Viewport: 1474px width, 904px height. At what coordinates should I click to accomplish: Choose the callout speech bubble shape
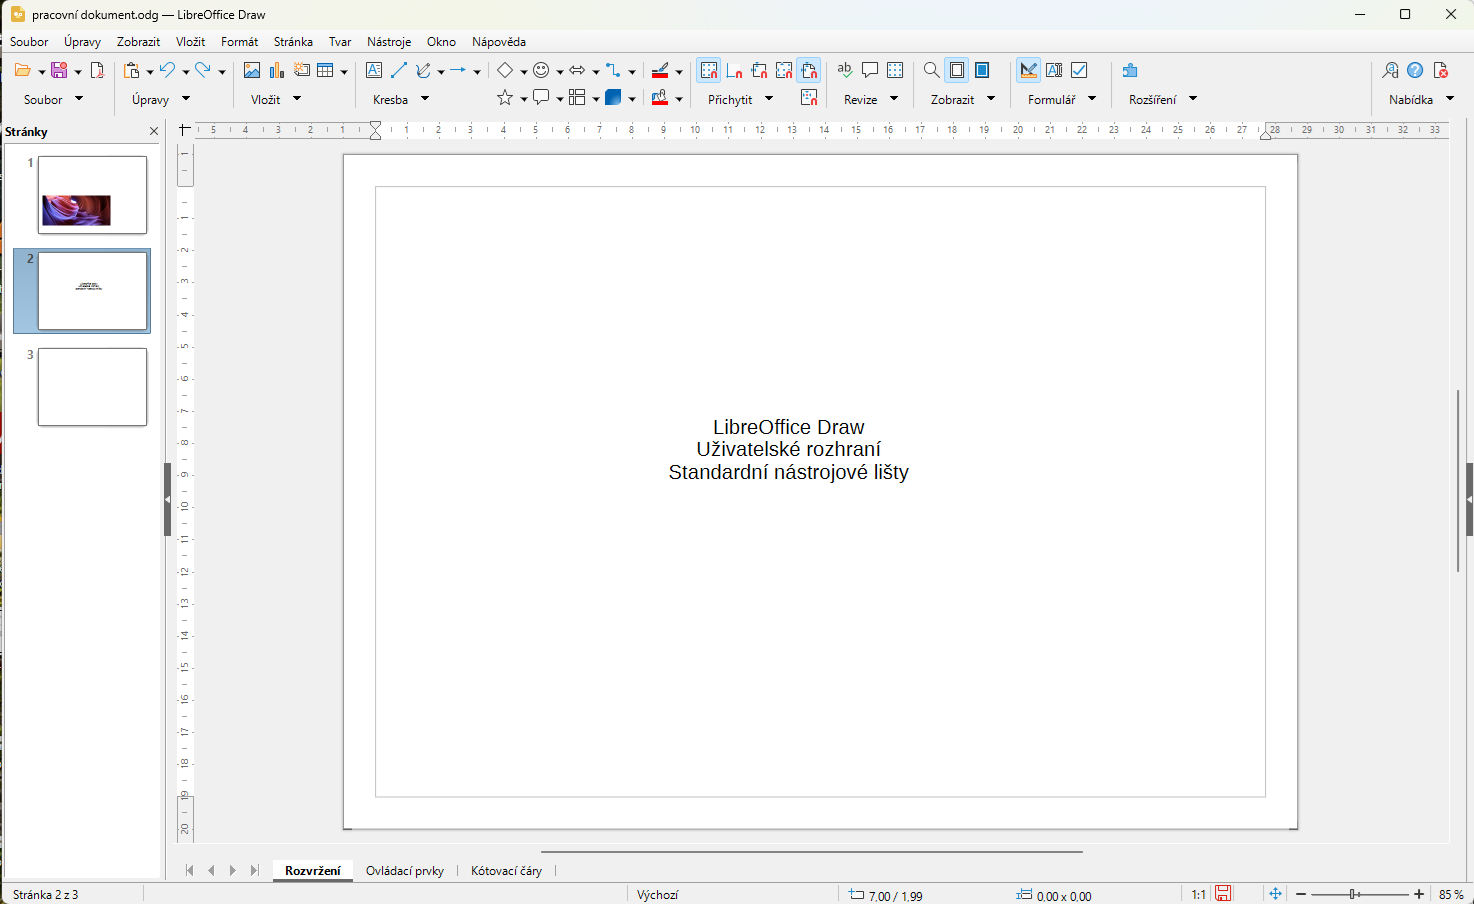click(x=541, y=97)
